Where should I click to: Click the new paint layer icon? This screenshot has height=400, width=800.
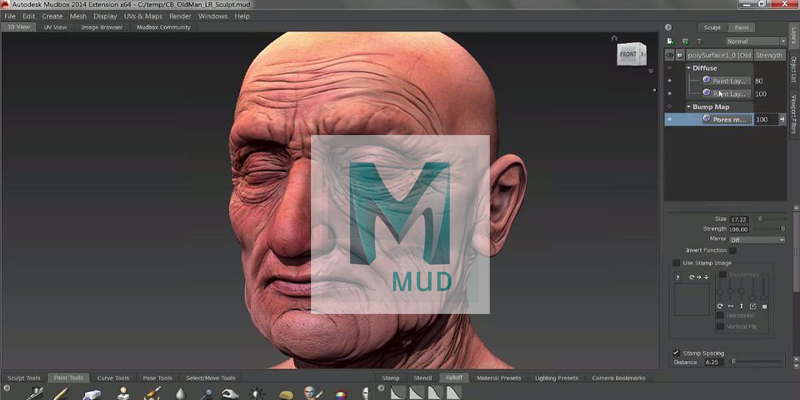[670, 41]
